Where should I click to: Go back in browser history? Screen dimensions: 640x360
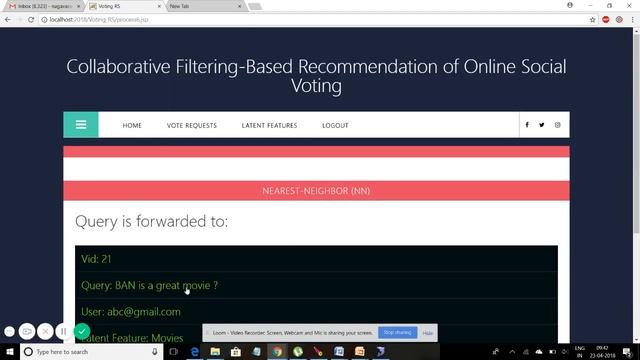8,20
